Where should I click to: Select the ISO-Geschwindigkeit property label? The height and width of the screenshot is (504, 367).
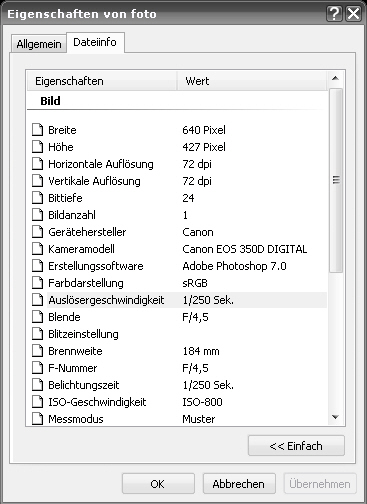97,402
